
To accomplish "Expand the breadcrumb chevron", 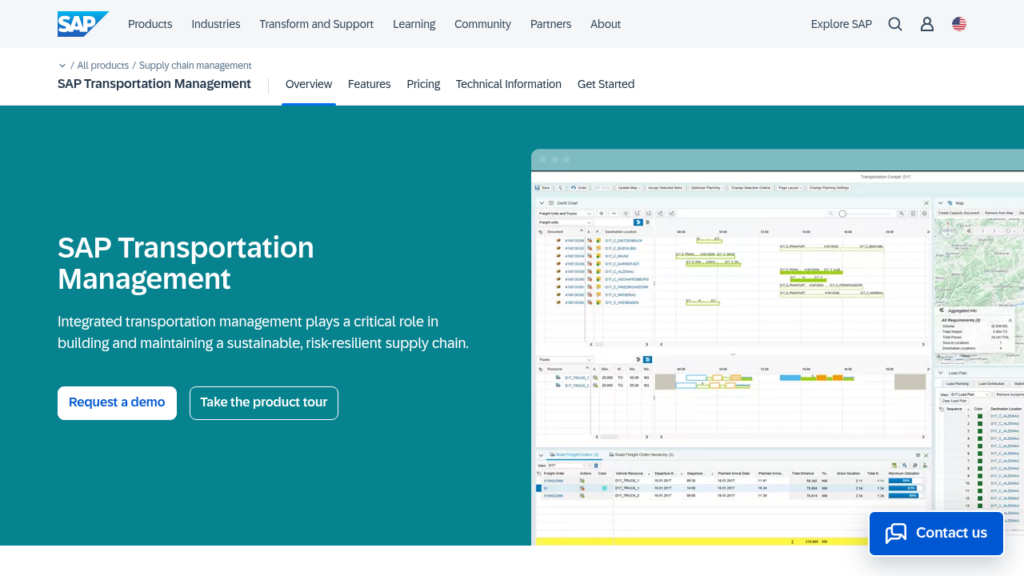I will 62,66.
